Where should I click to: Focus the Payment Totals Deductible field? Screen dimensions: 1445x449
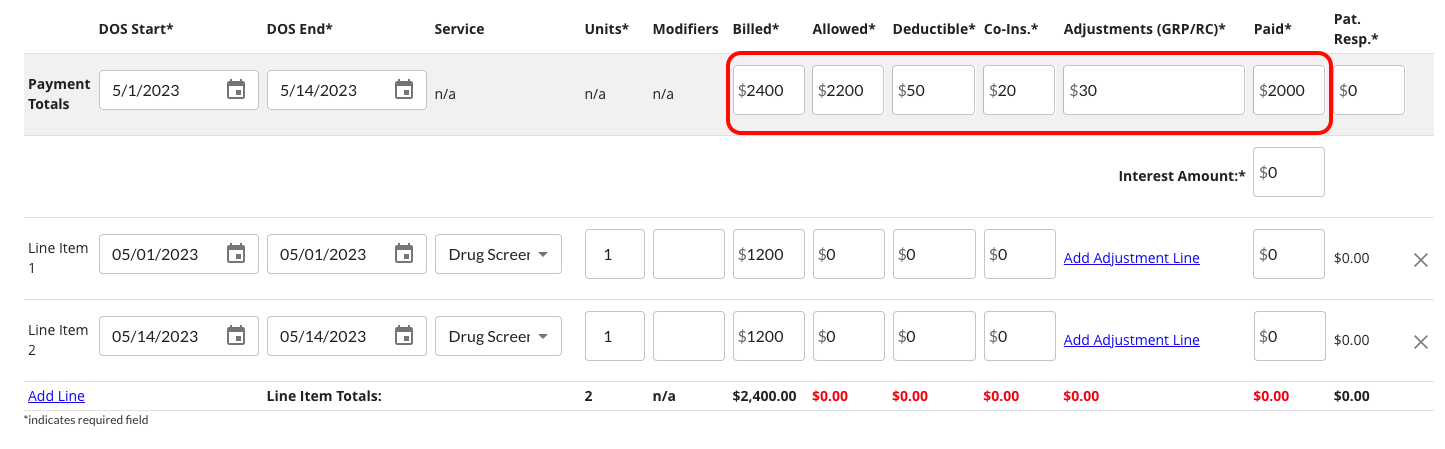point(933,90)
